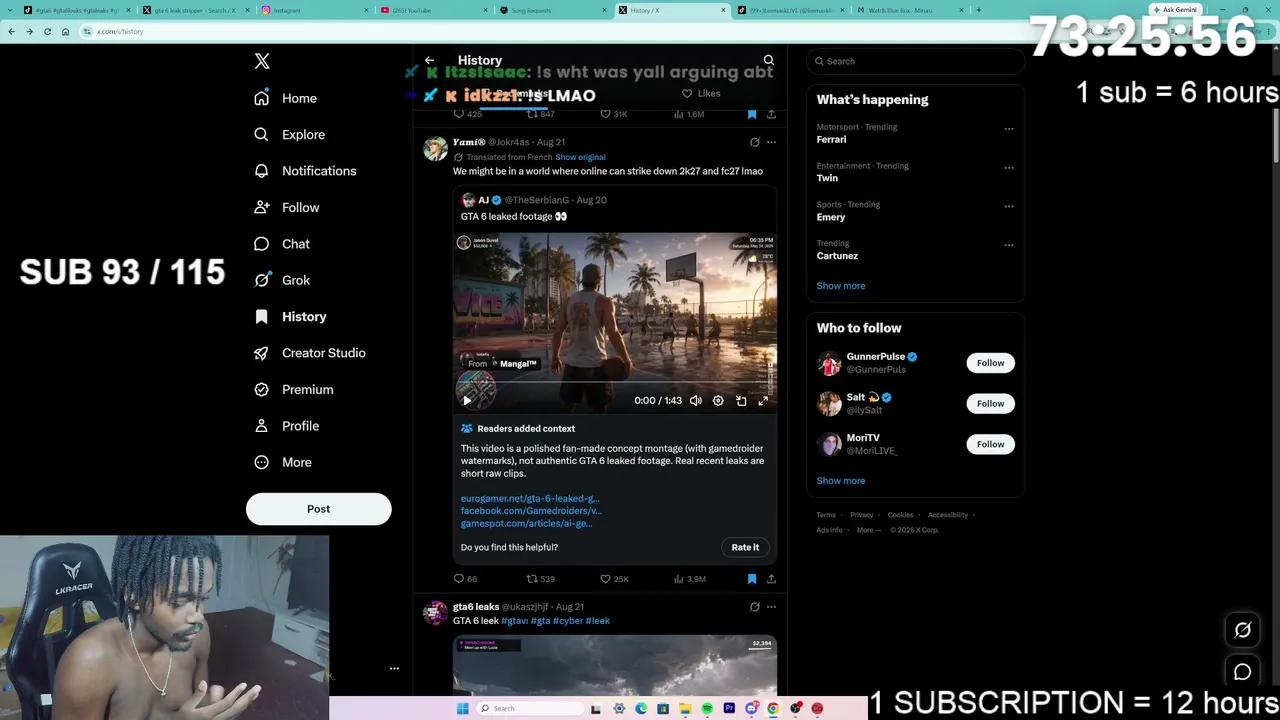Open the Windows Start menu
The width and height of the screenshot is (1280, 720).
pyautogui.click(x=462, y=709)
